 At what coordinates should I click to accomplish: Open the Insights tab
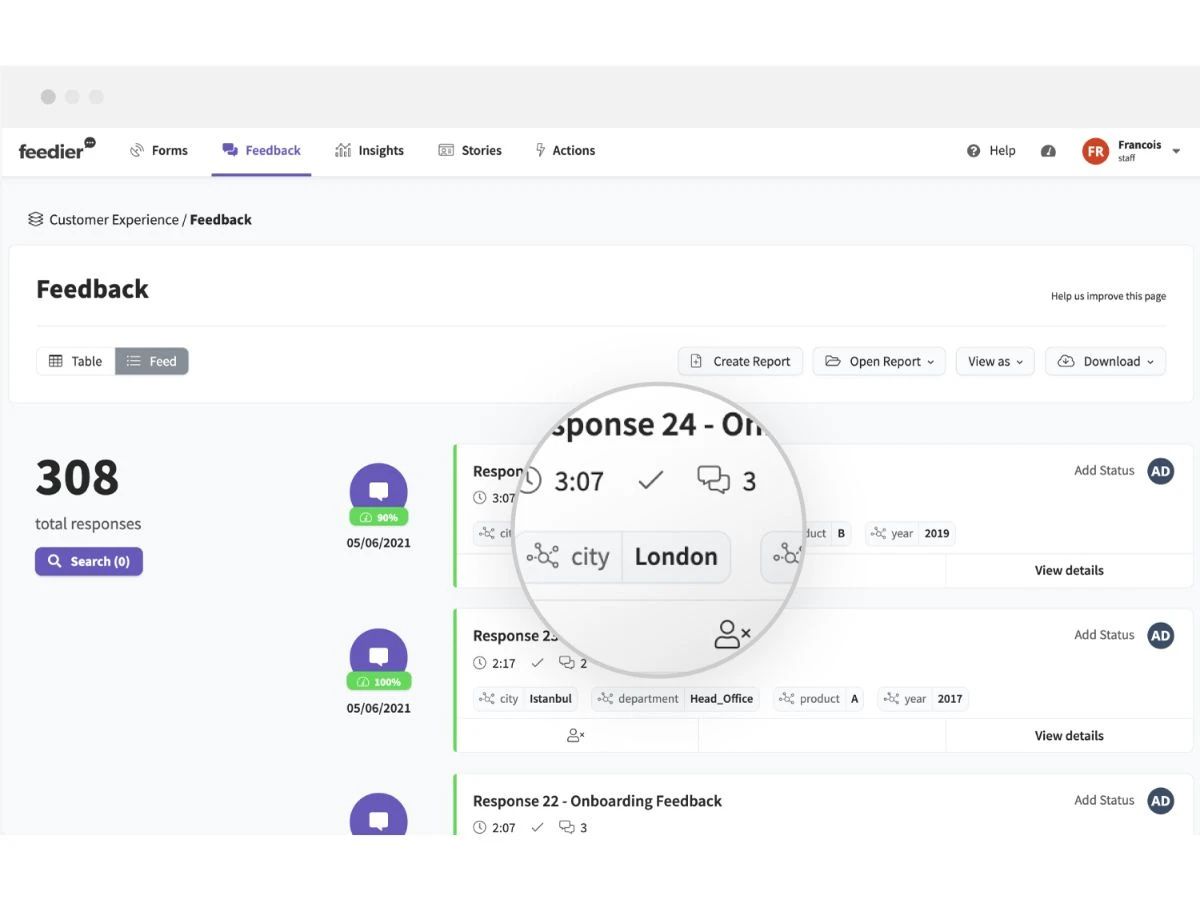[x=369, y=150]
